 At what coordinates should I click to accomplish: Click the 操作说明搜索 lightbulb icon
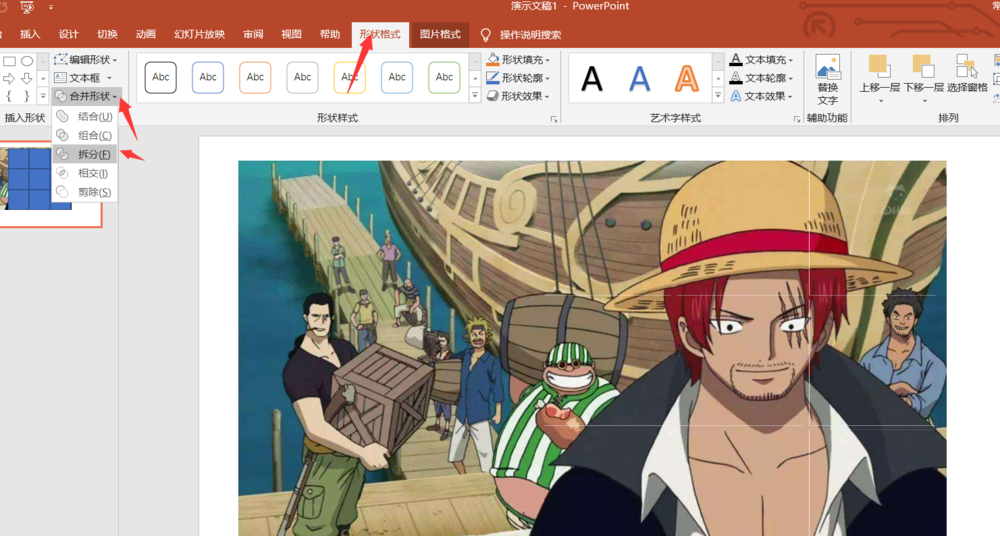pos(486,35)
